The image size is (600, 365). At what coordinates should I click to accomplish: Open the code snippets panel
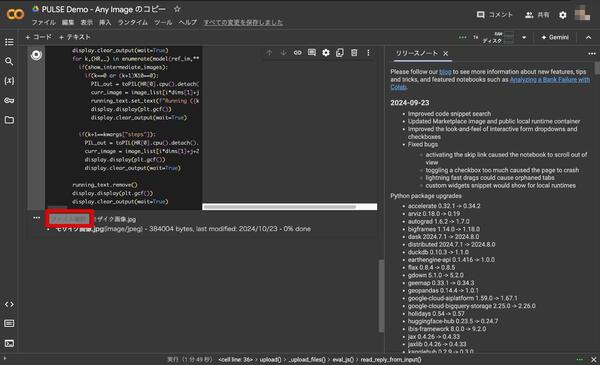click(9, 304)
